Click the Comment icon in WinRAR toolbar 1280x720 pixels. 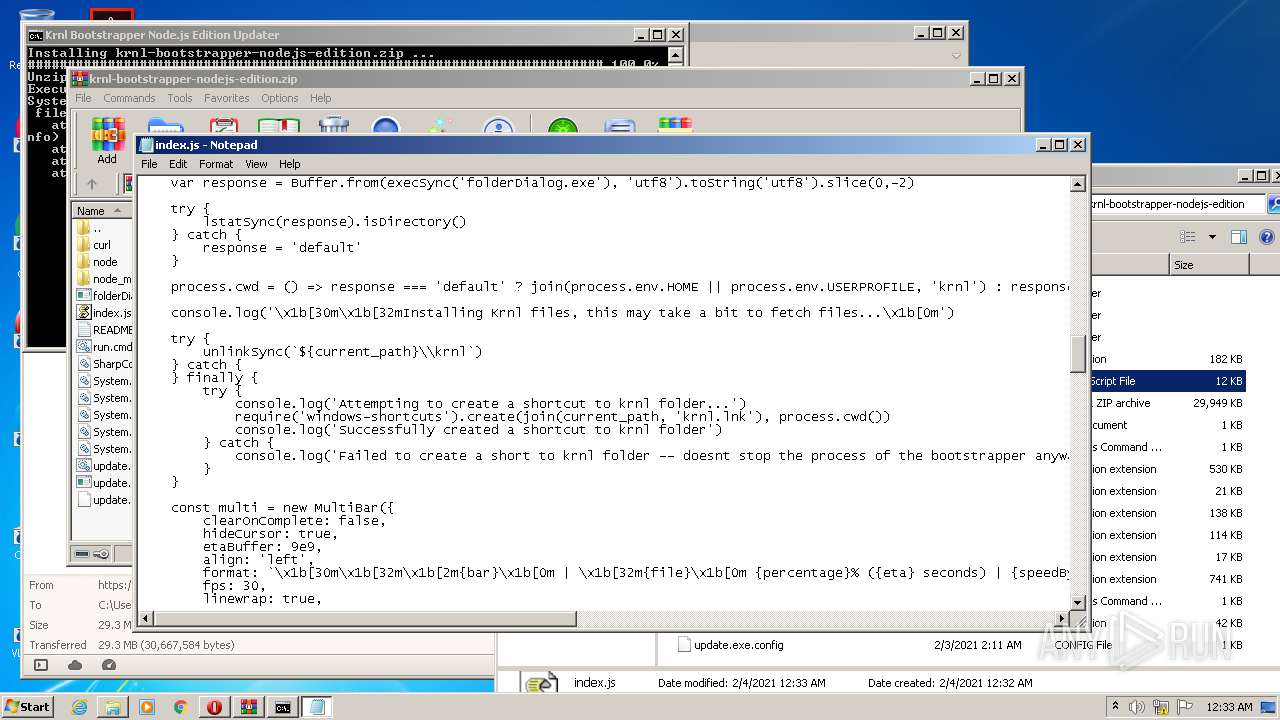click(620, 125)
